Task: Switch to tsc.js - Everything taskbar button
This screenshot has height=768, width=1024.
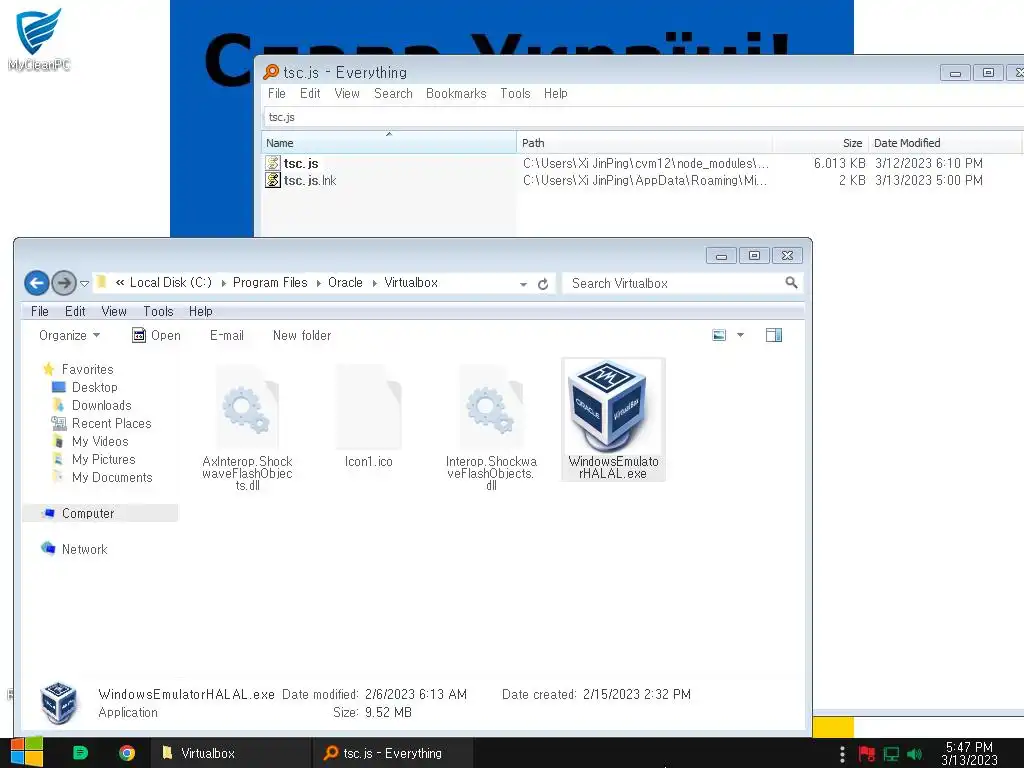Action: pos(391,753)
